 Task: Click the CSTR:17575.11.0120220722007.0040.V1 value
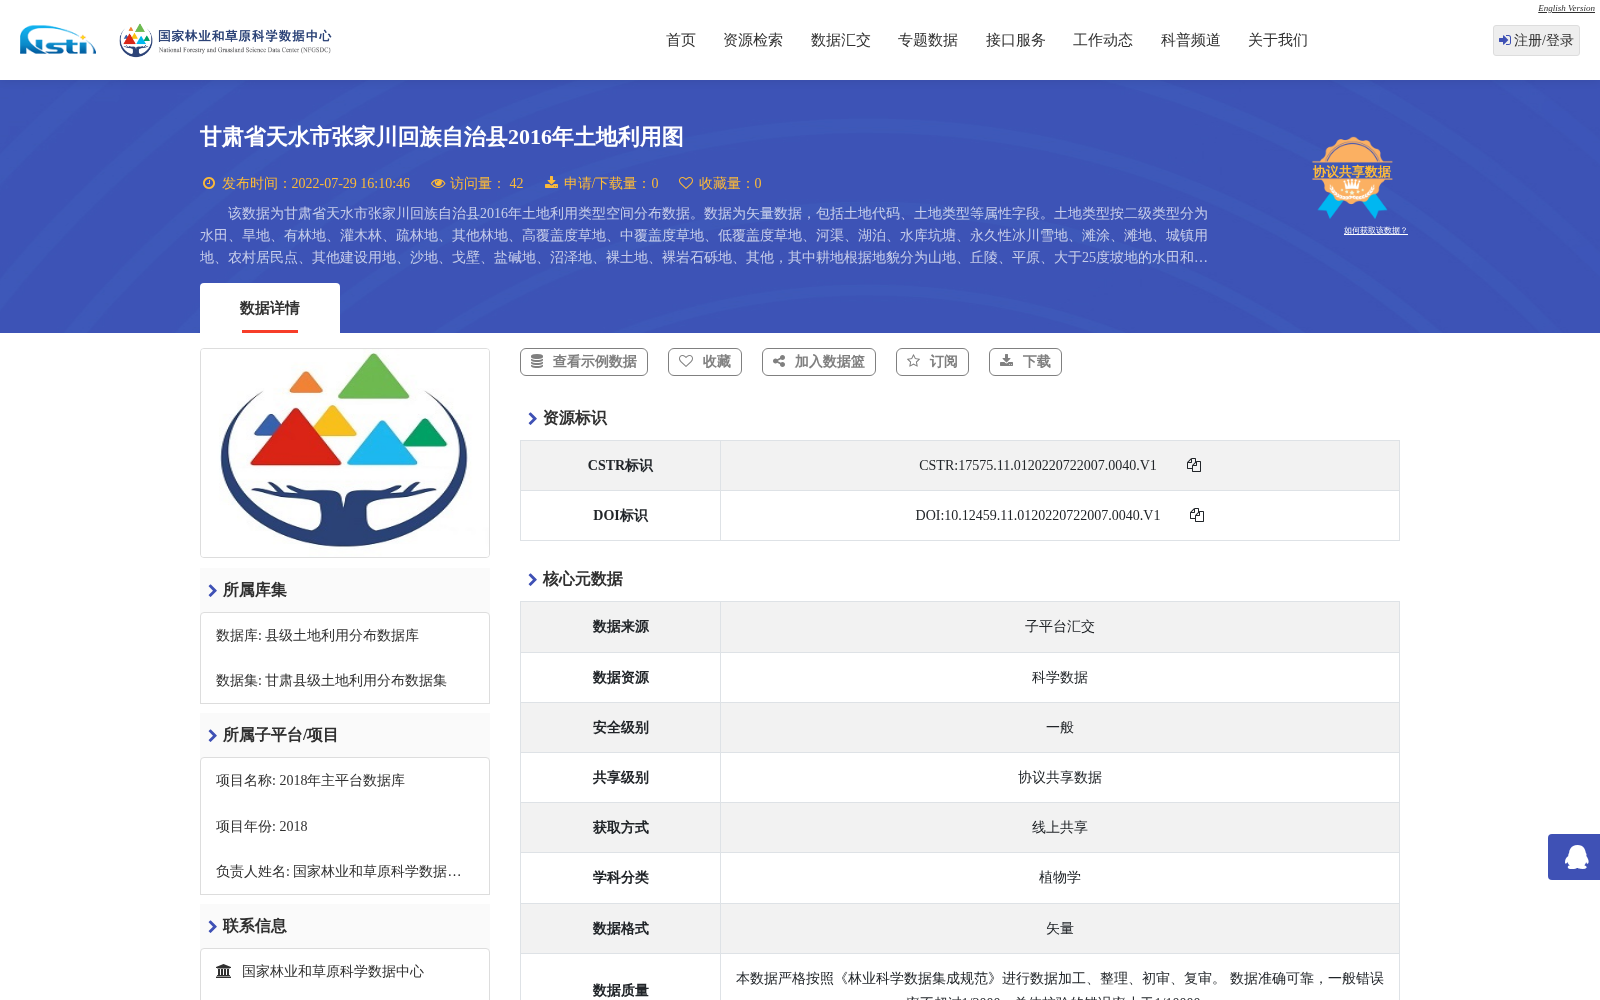pyautogui.click(x=1037, y=466)
